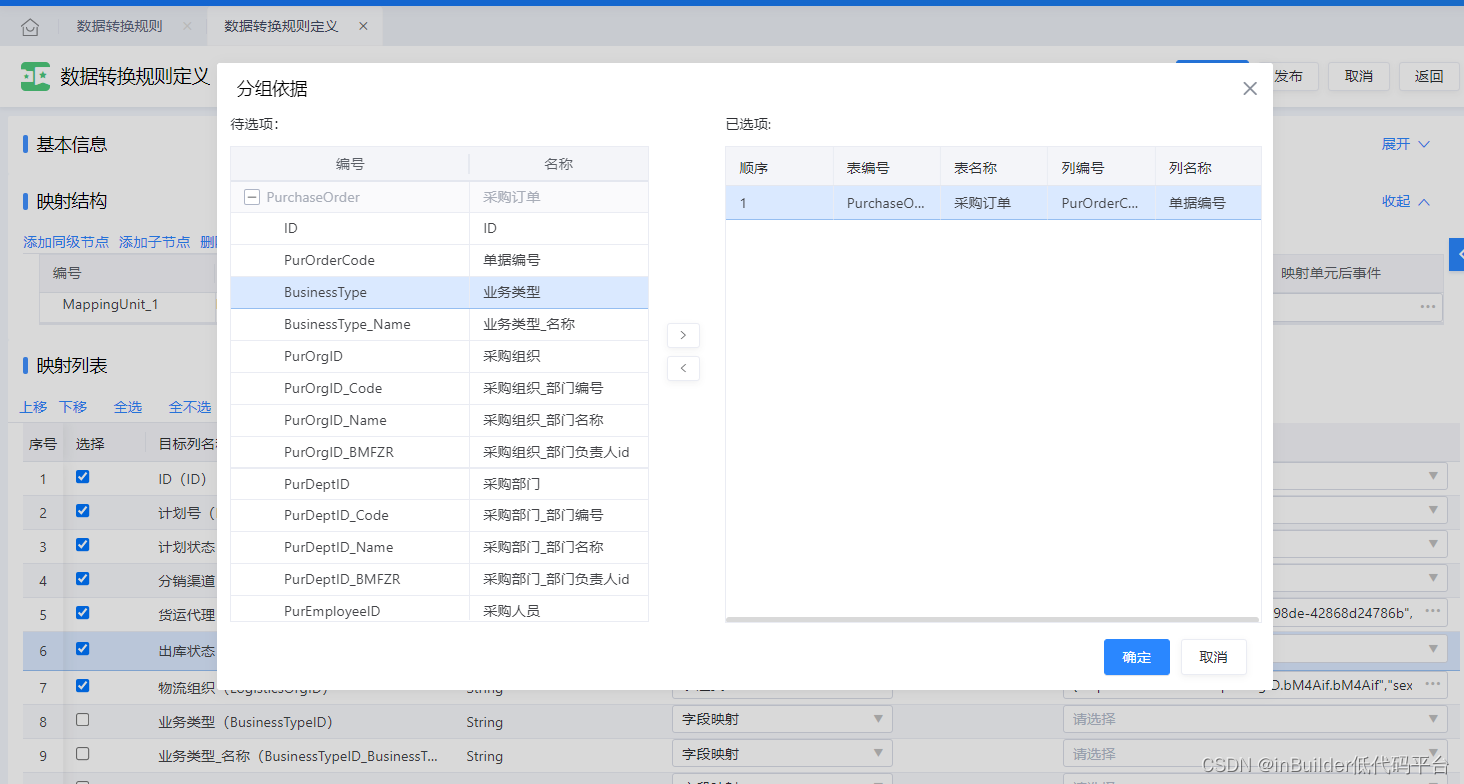The image size is (1464, 784).
Task: Click the 顺序 column header
Action: point(779,168)
